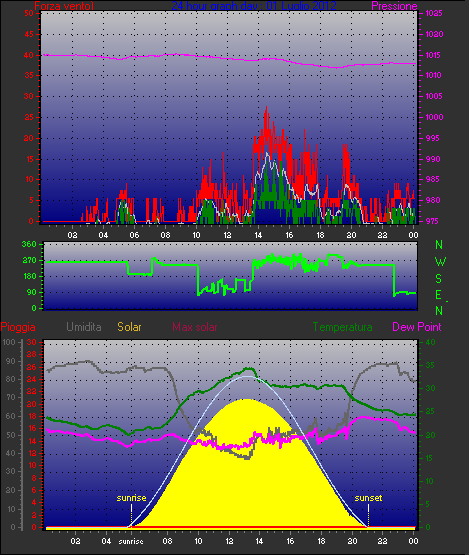Click gray "100" on humidity axis
Viewport: 469px width, 555px height.
click(x=9, y=342)
